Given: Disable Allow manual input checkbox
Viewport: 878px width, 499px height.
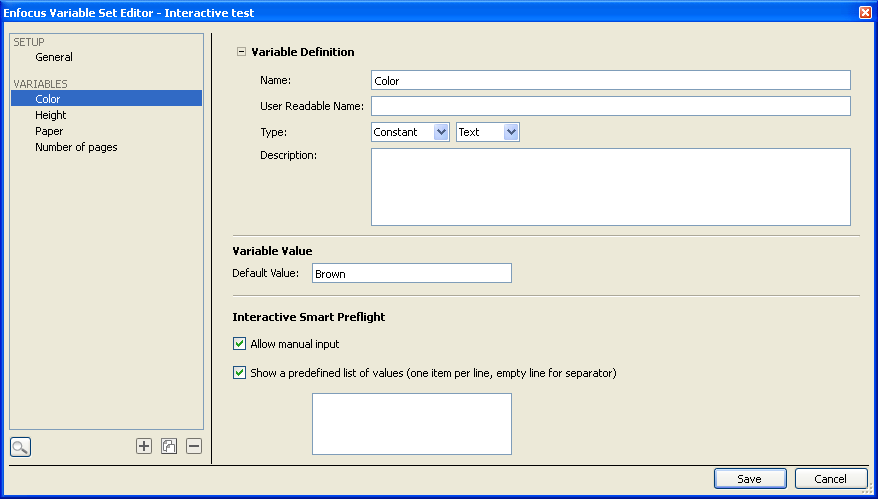Looking at the screenshot, I should [239, 344].
